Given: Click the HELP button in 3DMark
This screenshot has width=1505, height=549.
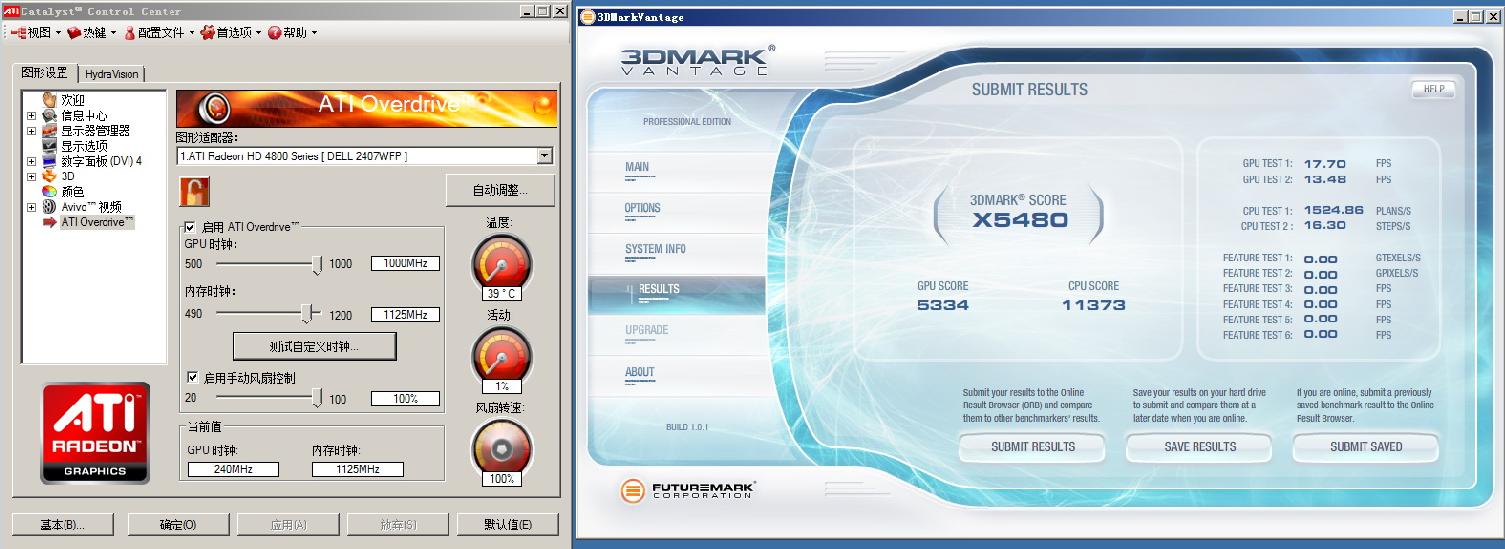Looking at the screenshot, I should point(1433,89).
